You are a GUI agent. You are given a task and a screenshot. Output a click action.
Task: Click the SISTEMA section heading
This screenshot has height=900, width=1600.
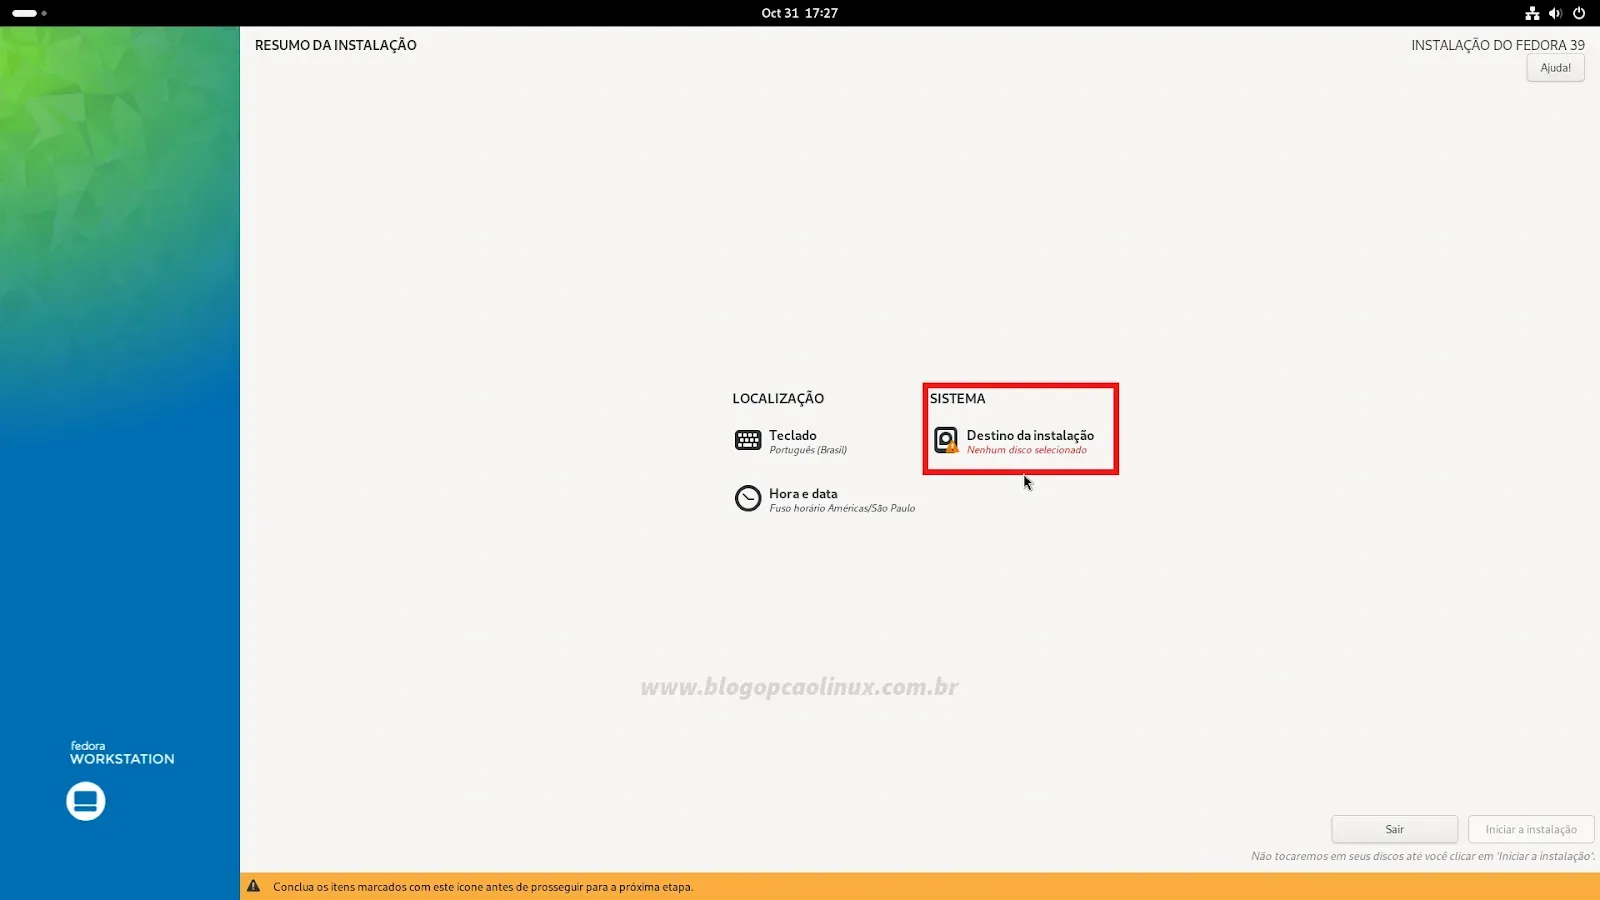coord(957,398)
